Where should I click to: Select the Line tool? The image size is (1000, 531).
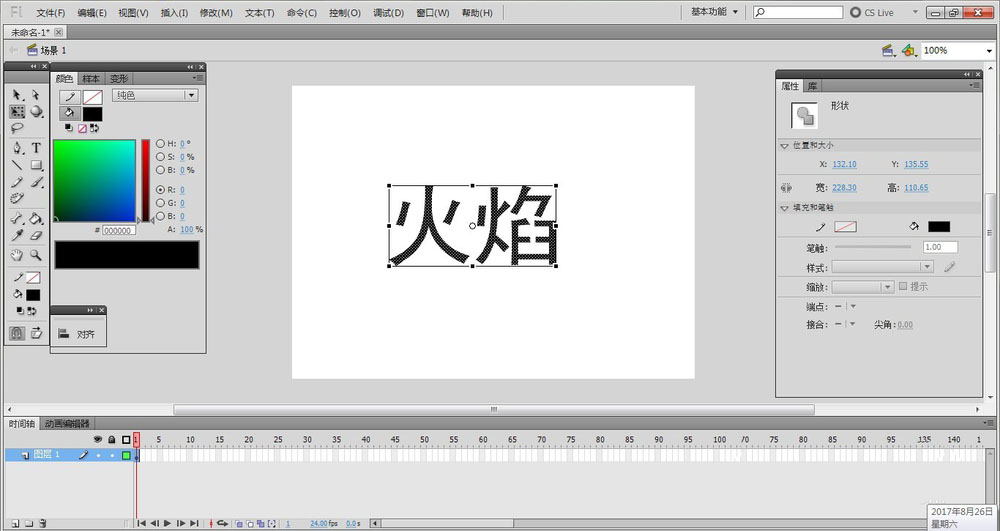(x=17, y=165)
